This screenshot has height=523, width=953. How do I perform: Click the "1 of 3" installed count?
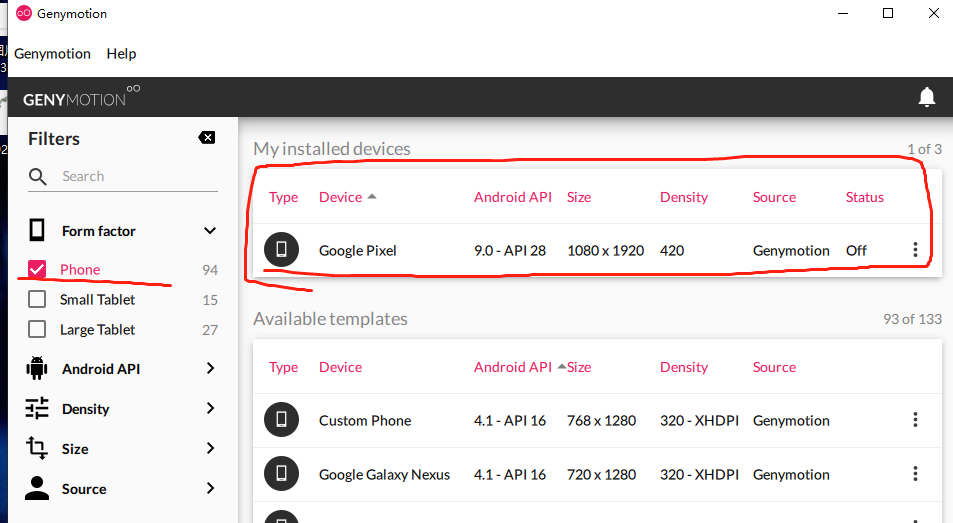(x=924, y=149)
